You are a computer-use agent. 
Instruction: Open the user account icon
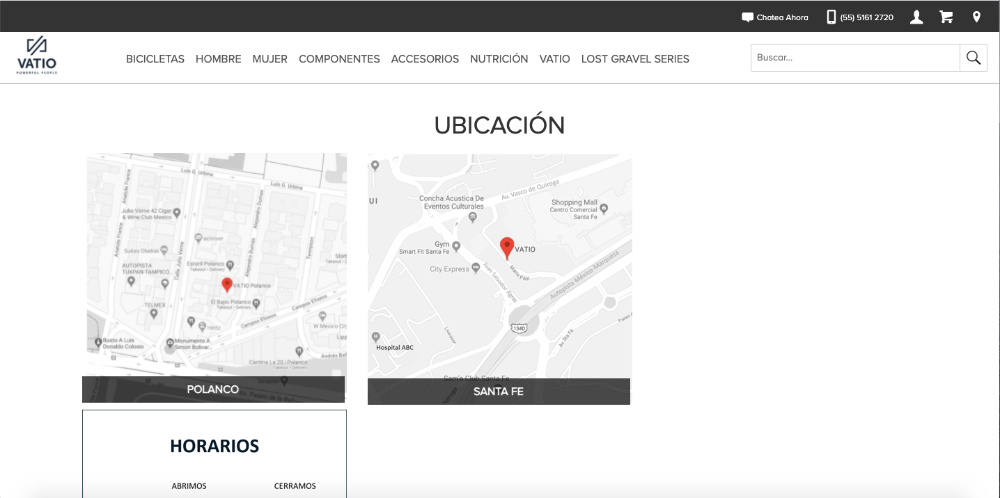coord(916,17)
